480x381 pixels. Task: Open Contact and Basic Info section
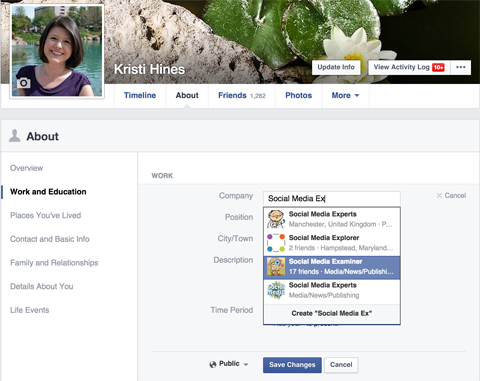coord(50,239)
